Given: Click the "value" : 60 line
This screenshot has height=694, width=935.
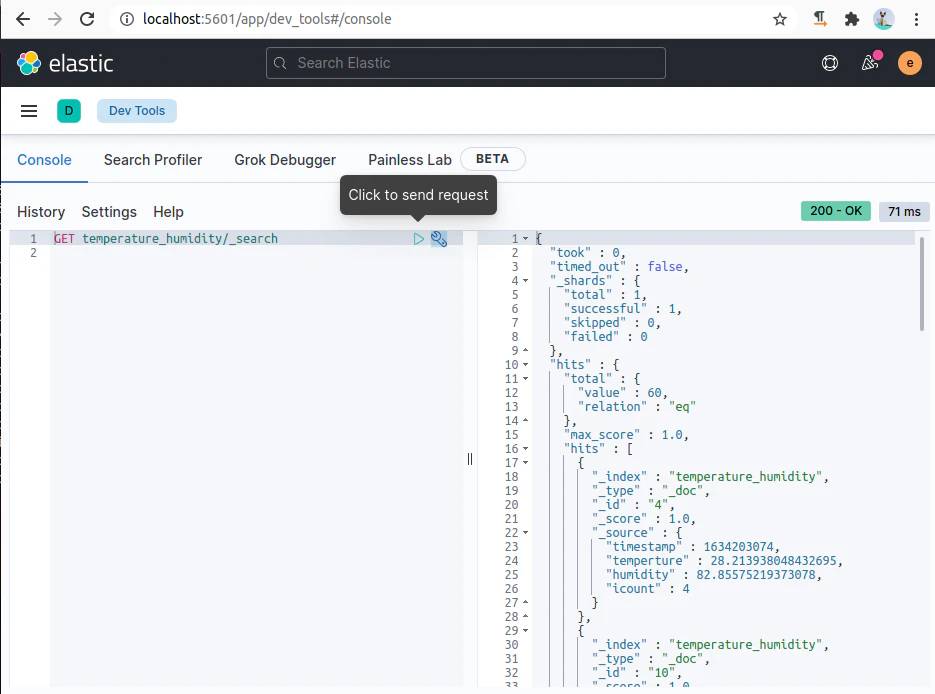Looking at the screenshot, I should [622, 393].
